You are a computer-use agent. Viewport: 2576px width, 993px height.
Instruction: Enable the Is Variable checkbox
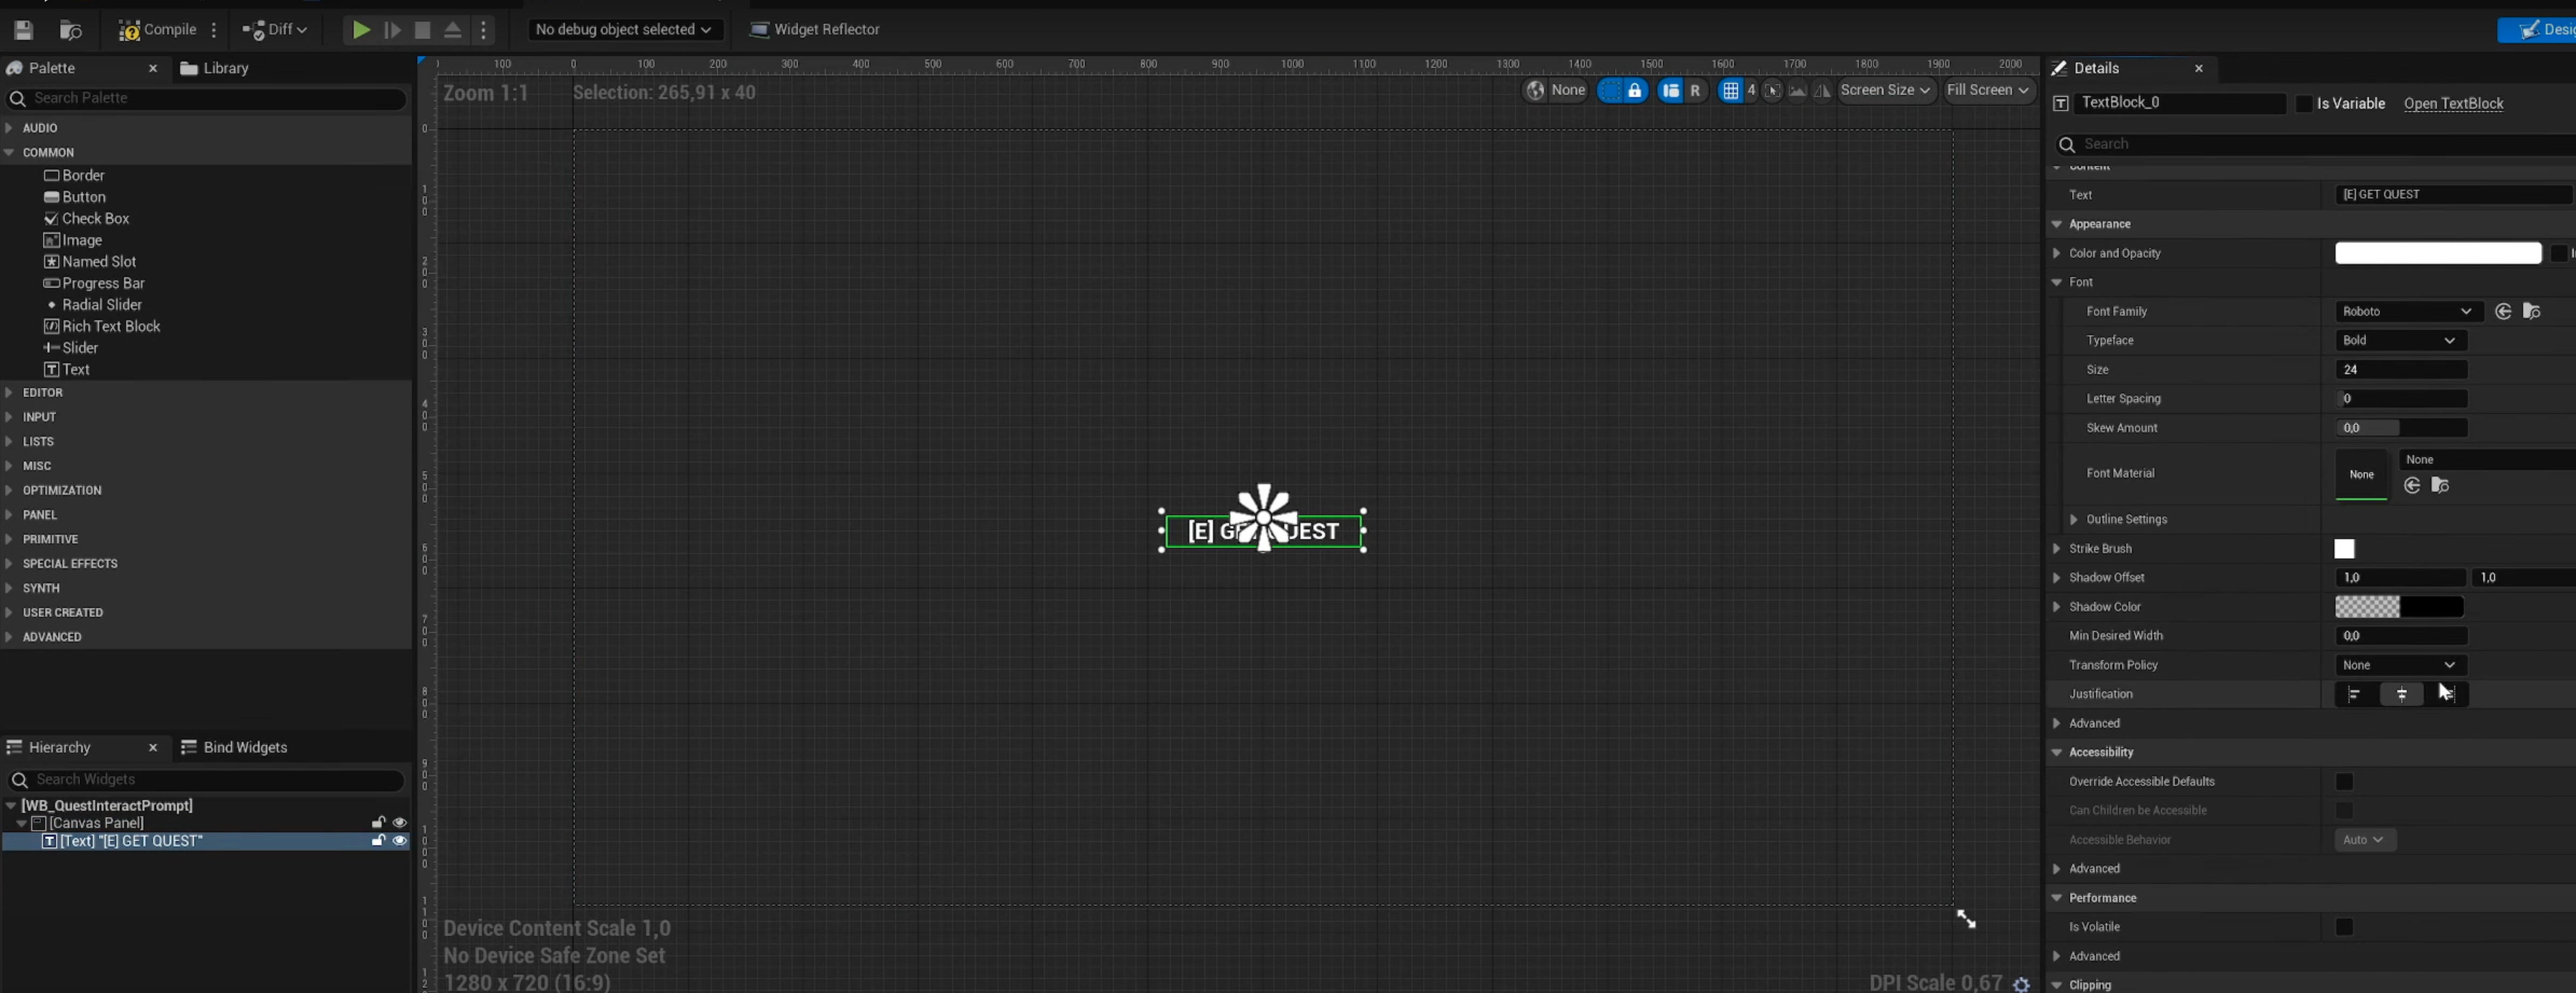click(2304, 104)
